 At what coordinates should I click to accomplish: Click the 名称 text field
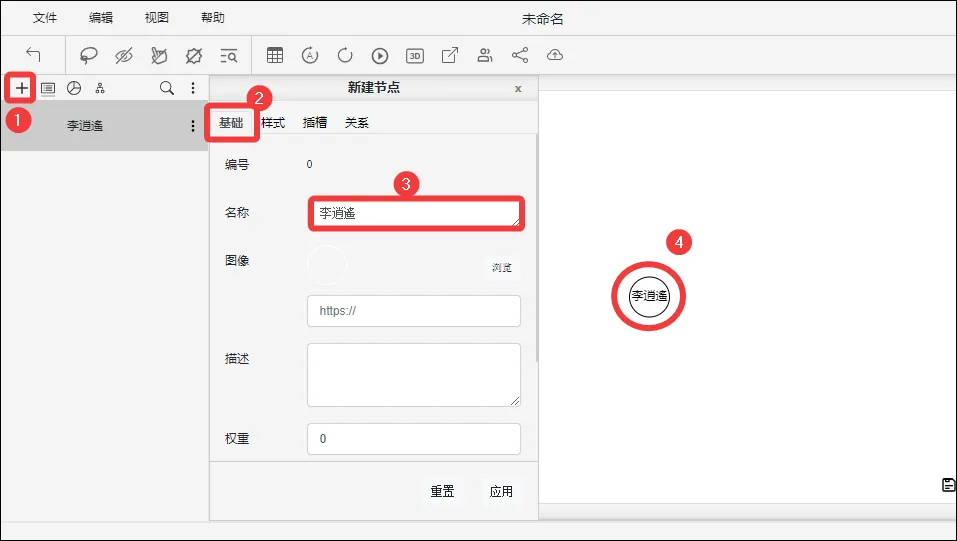414,213
